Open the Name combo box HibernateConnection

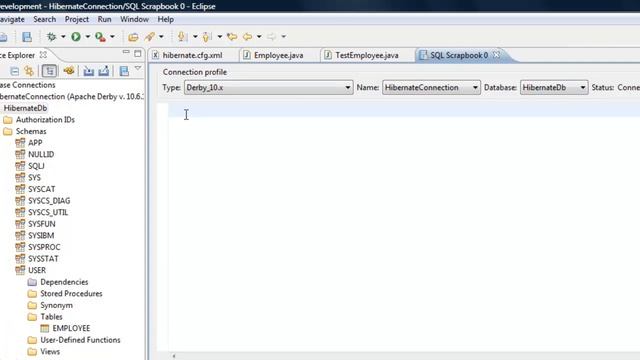coord(431,87)
